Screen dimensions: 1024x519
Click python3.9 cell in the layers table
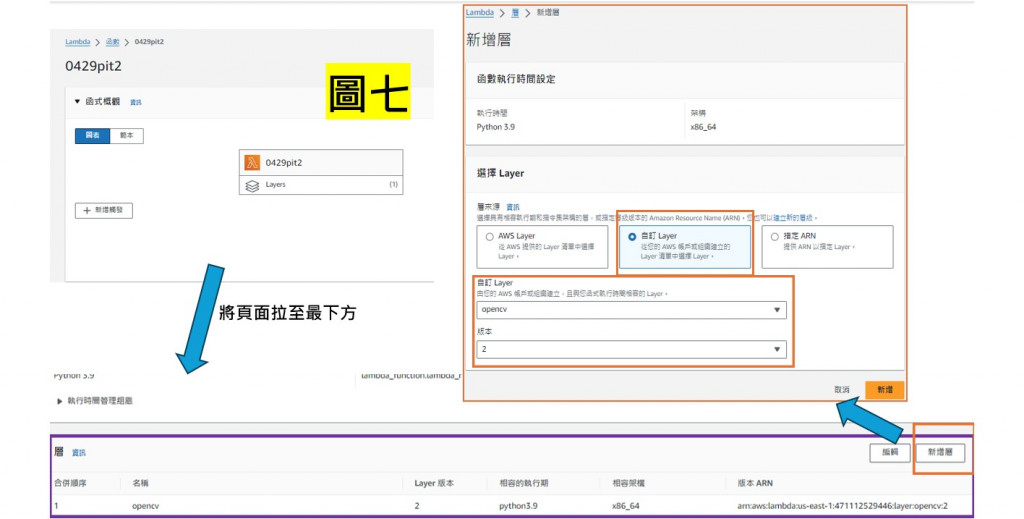(518, 506)
